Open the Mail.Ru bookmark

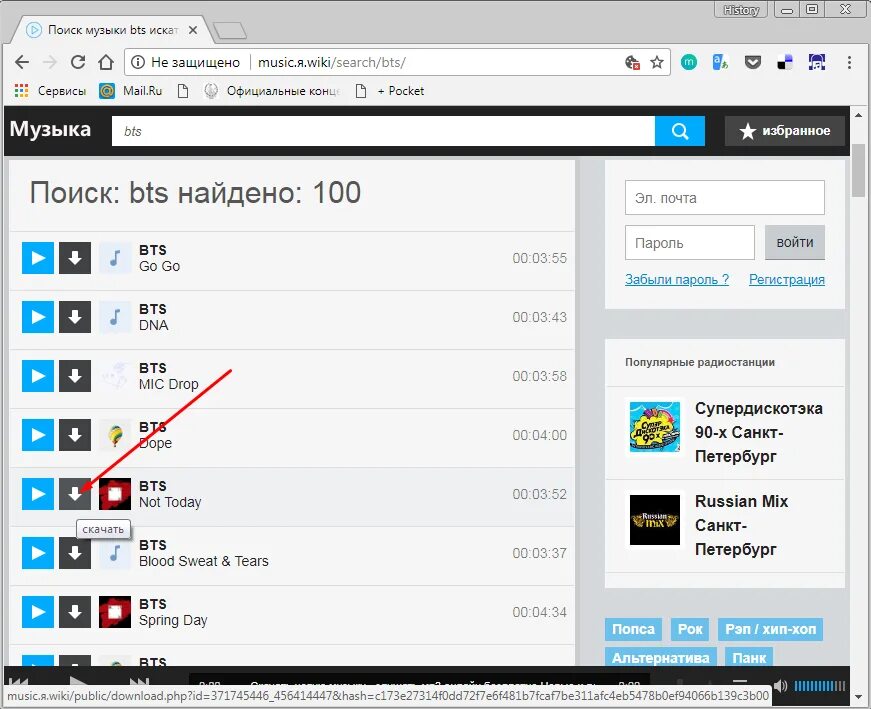pyautogui.click(x=131, y=91)
